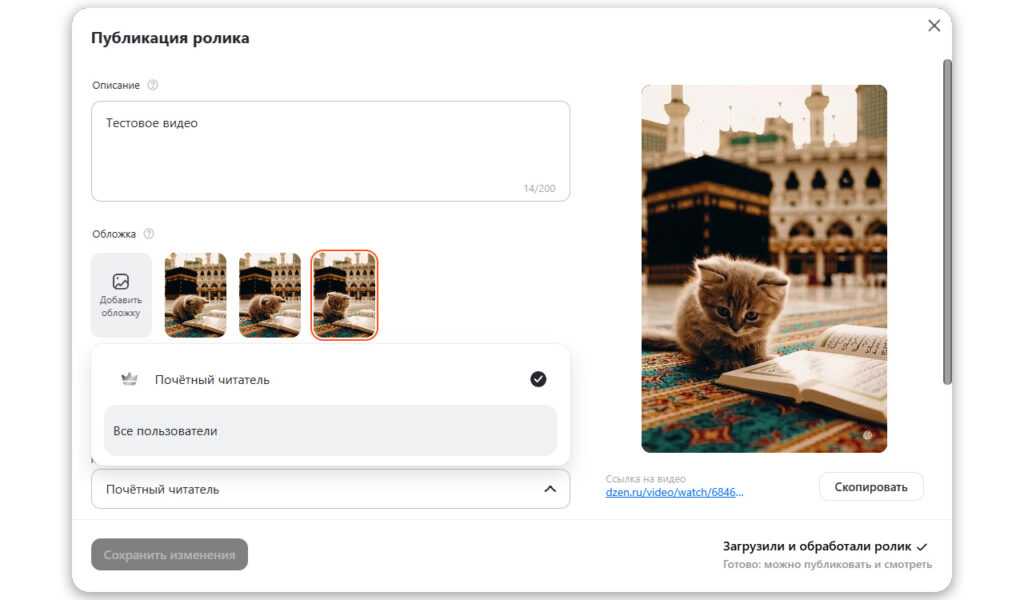The width and height of the screenshot is (1024, 600).
Task: Click the Сохранить изменения button
Action: [169, 554]
